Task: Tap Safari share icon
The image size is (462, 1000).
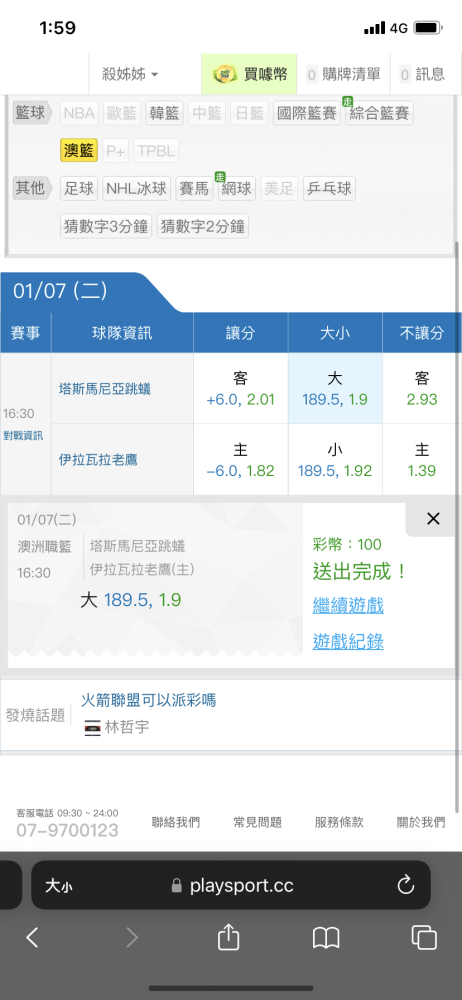Action: [228, 937]
